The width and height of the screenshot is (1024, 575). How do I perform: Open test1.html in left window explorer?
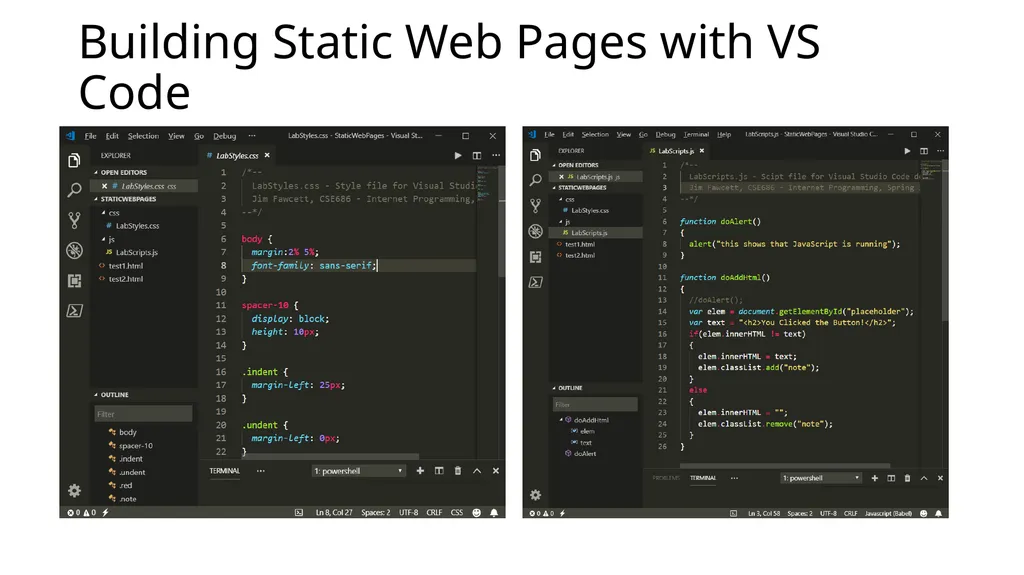(x=125, y=266)
